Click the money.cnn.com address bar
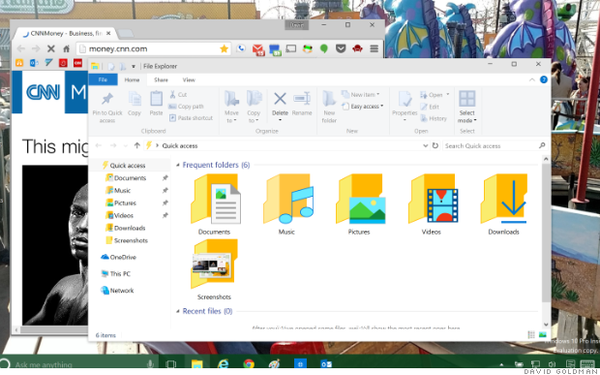Viewport: 600px width, 375px height. tap(153, 49)
